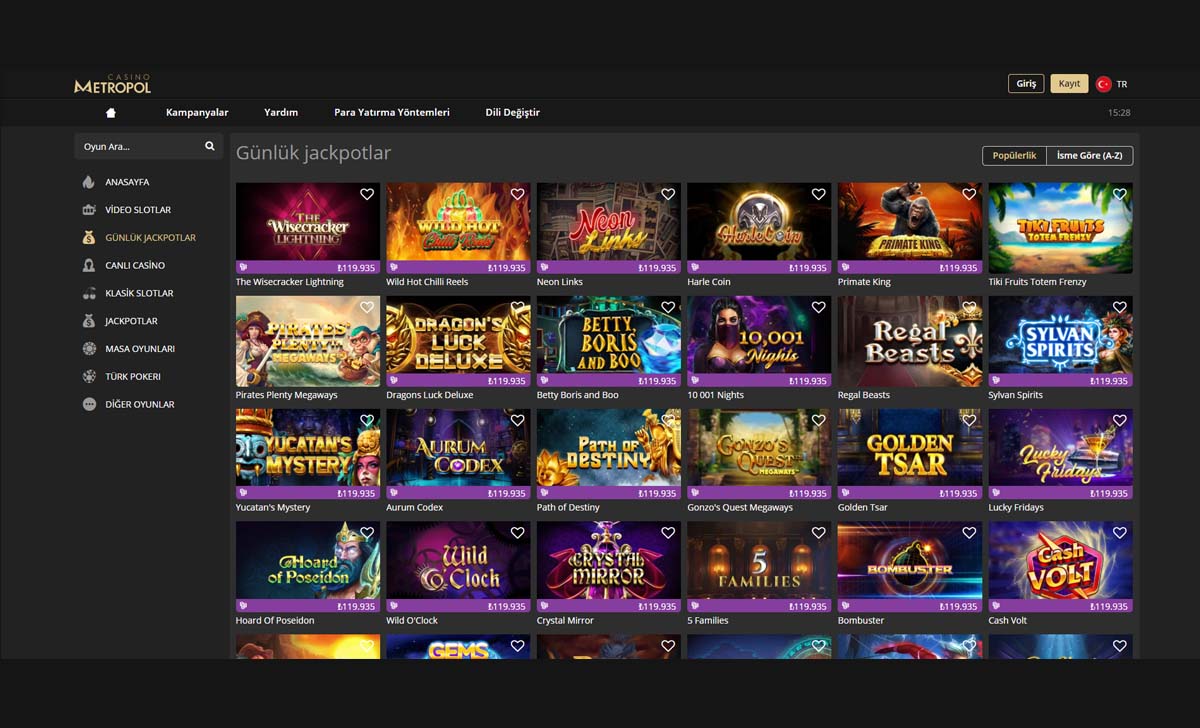The width and height of the screenshot is (1200, 728).
Task: Open the Anasayfa sidebar link
Action: pos(127,182)
